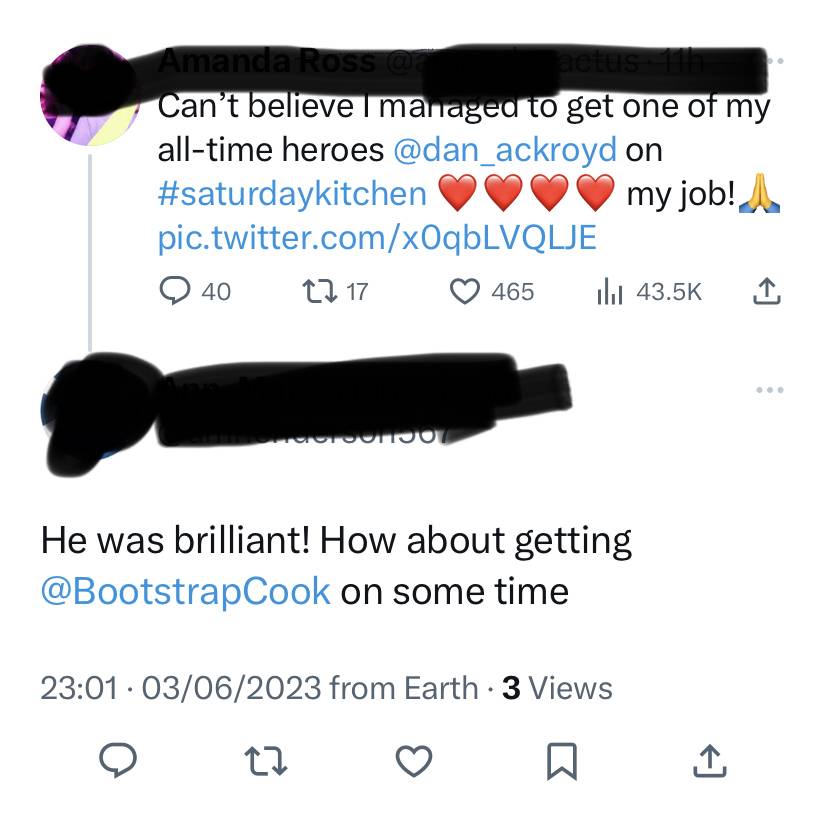Like the reply tweet with heart icon

pos(414,760)
